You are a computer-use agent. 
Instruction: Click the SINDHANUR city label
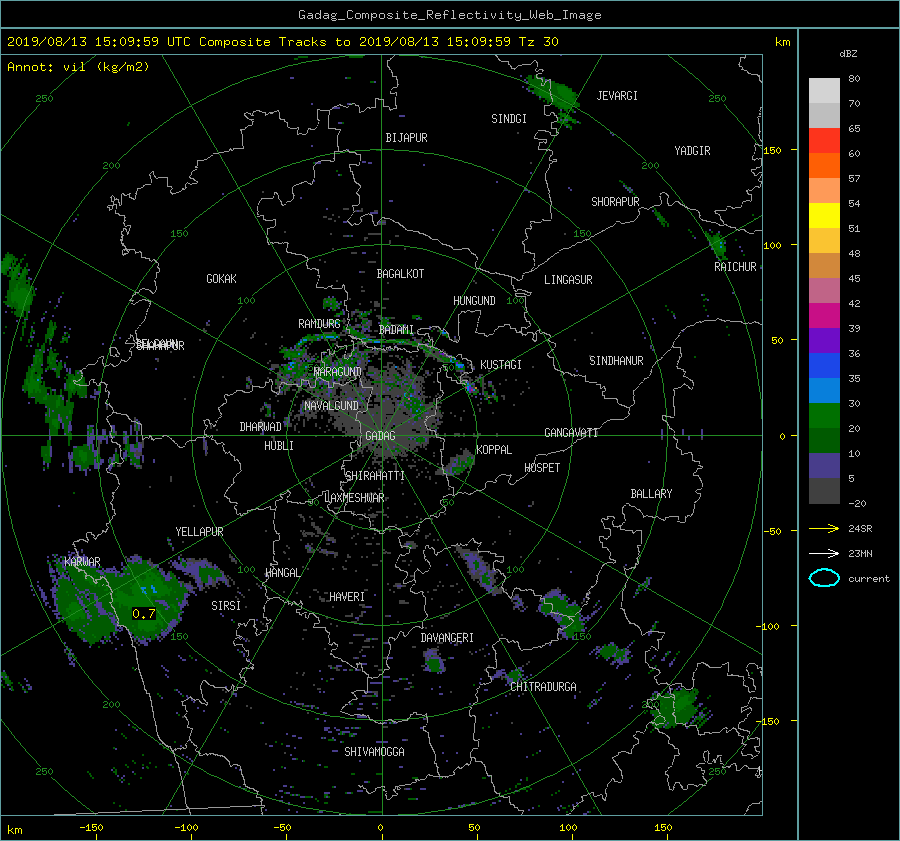click(616, 361)
